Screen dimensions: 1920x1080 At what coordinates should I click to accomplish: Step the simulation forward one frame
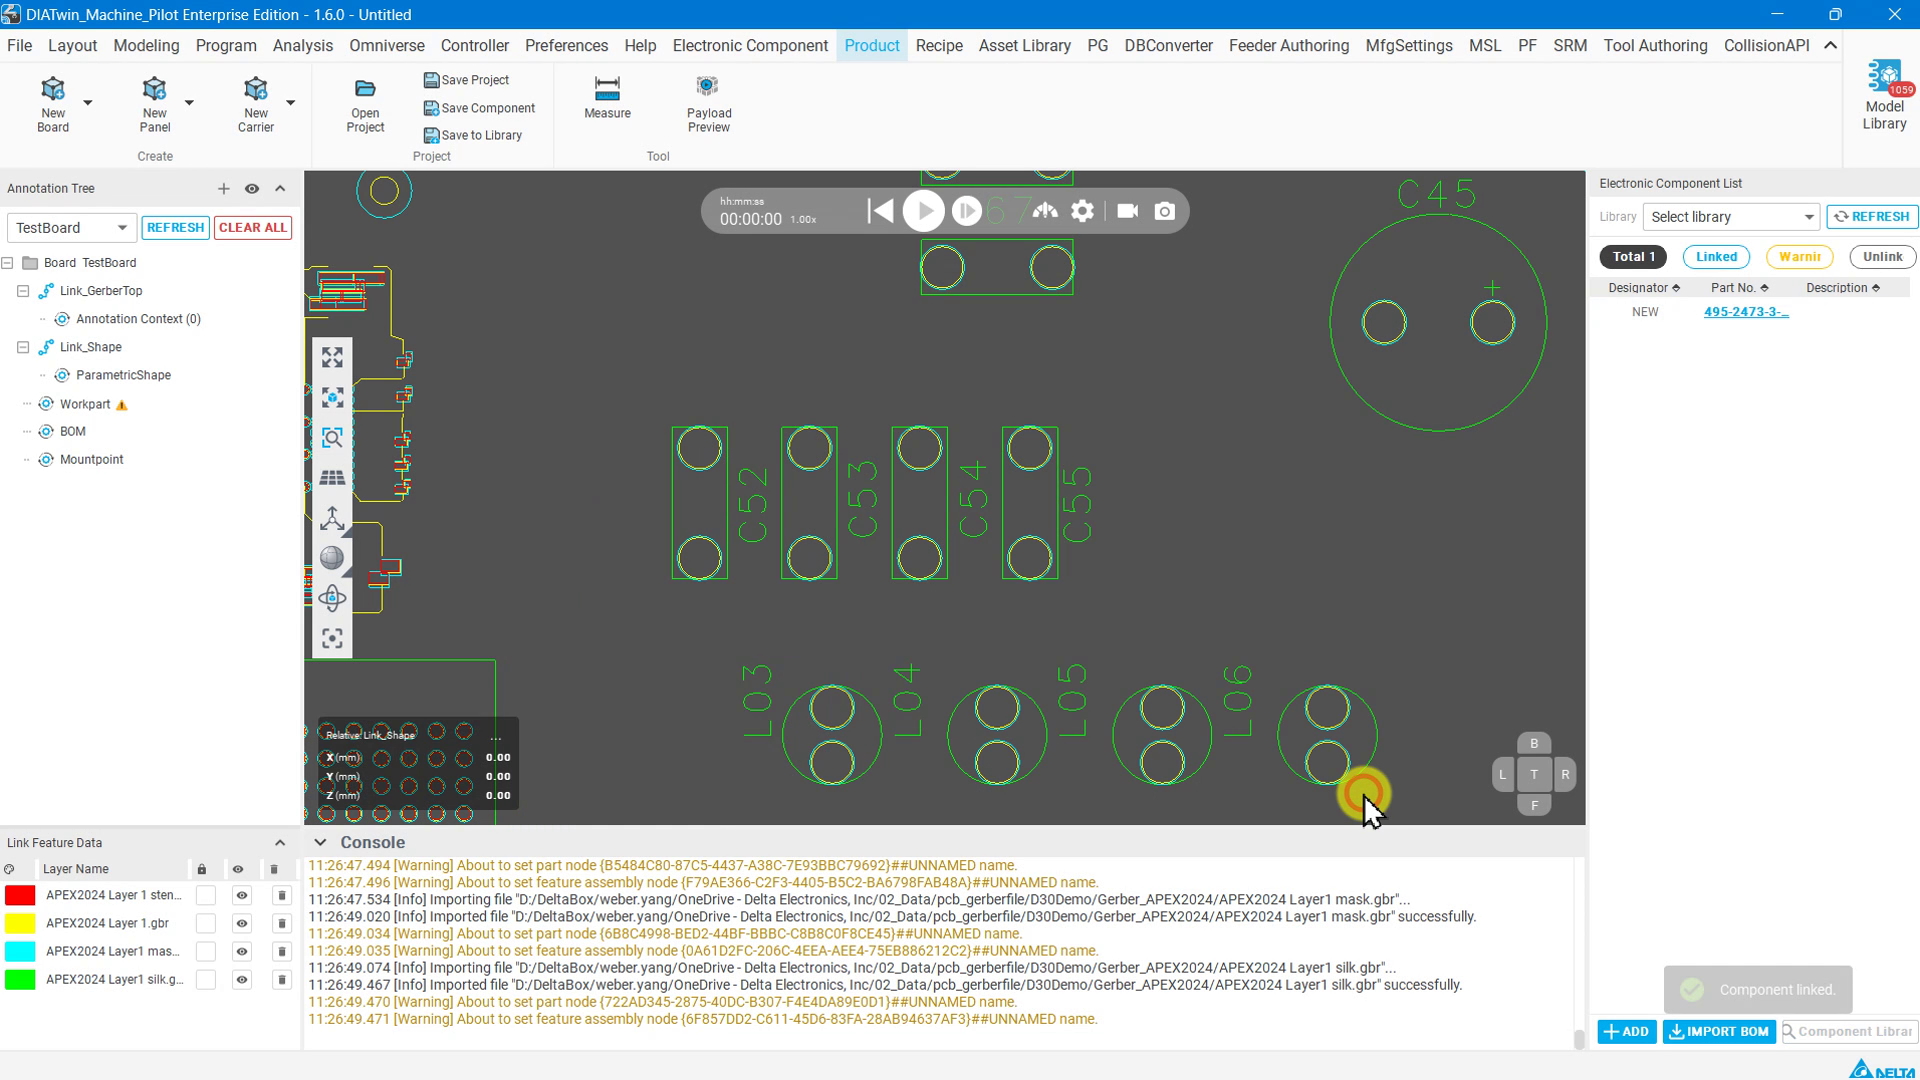[x=966, y=211]
